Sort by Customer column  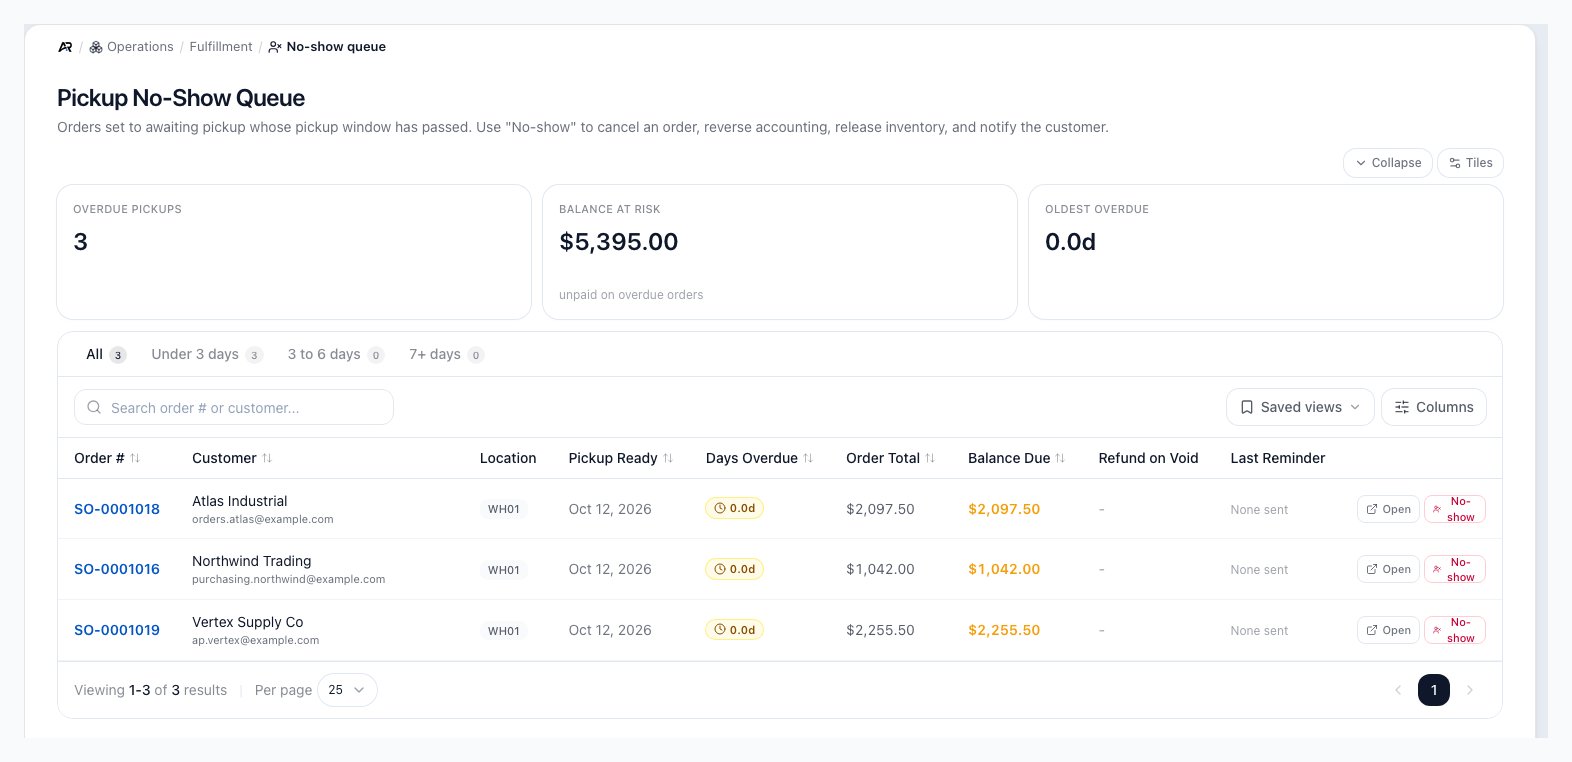232,458
